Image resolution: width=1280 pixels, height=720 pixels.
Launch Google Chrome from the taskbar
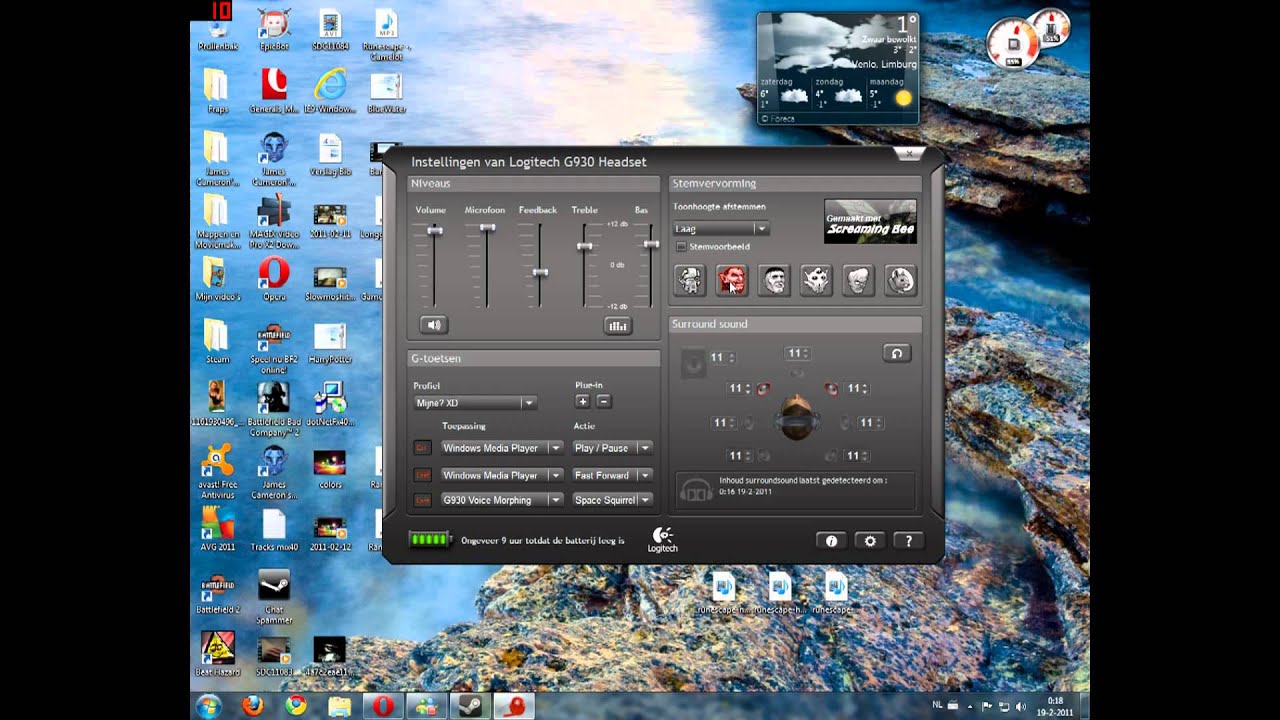296,706
